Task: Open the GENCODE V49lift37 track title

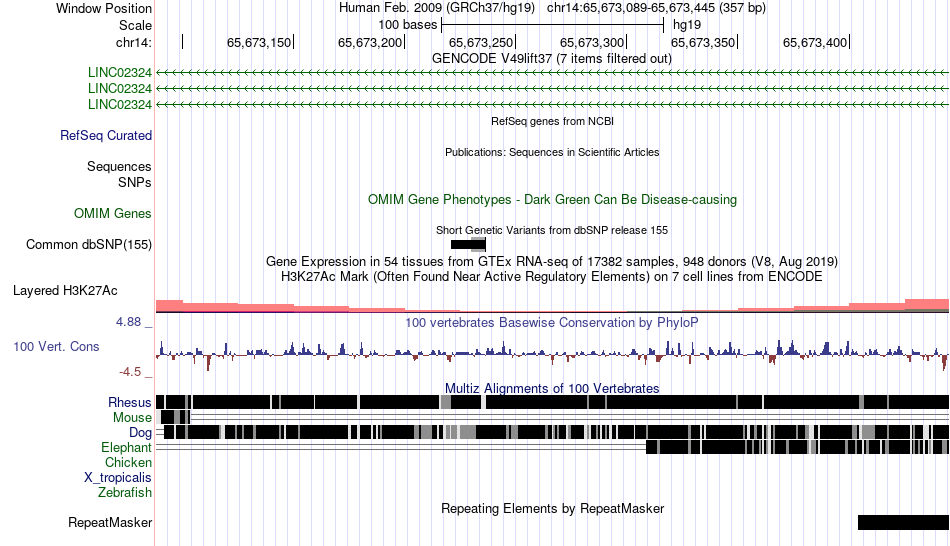Action: pyautogui.click(x=551, y=59)
